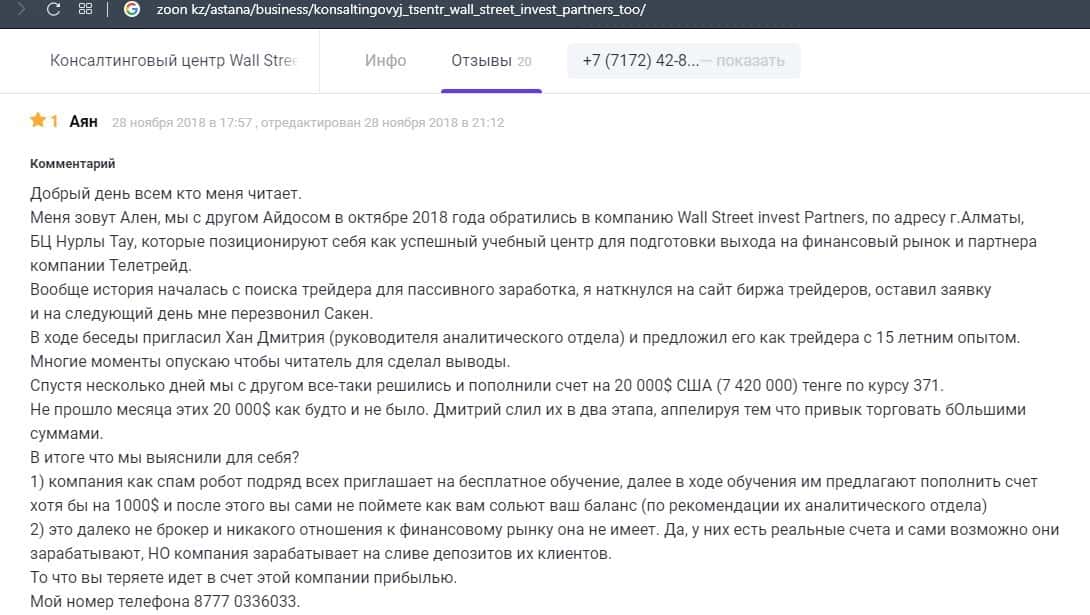
Task: Click the line starting 1) компания как спам робот
Action: pos(534,482)
